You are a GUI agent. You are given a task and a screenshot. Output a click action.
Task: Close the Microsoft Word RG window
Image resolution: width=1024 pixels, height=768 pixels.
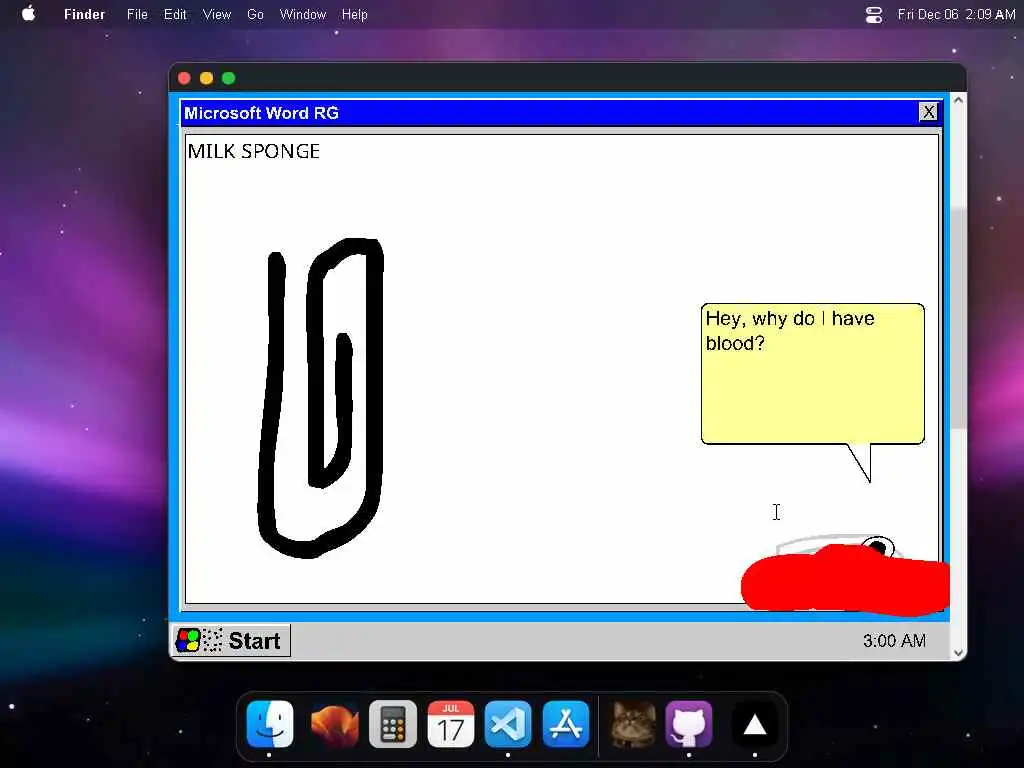[928, 112]
